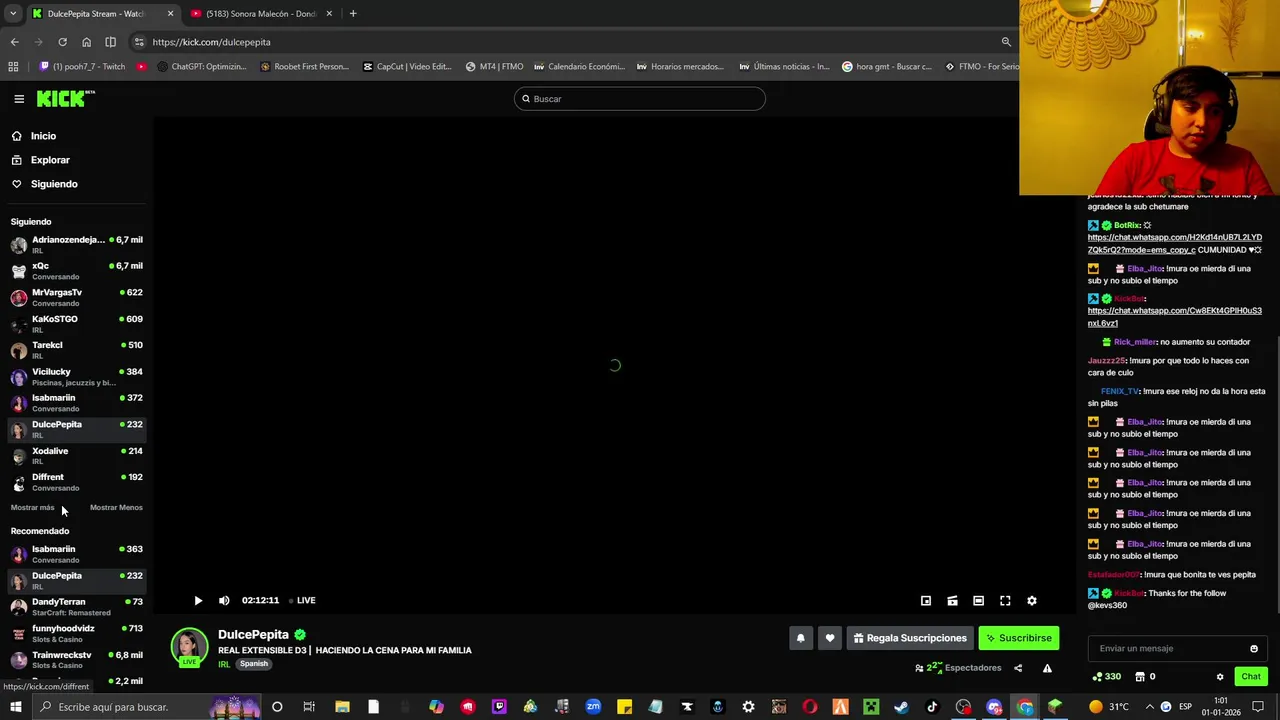Click the green Chat send button

(x=1251, y=677)
